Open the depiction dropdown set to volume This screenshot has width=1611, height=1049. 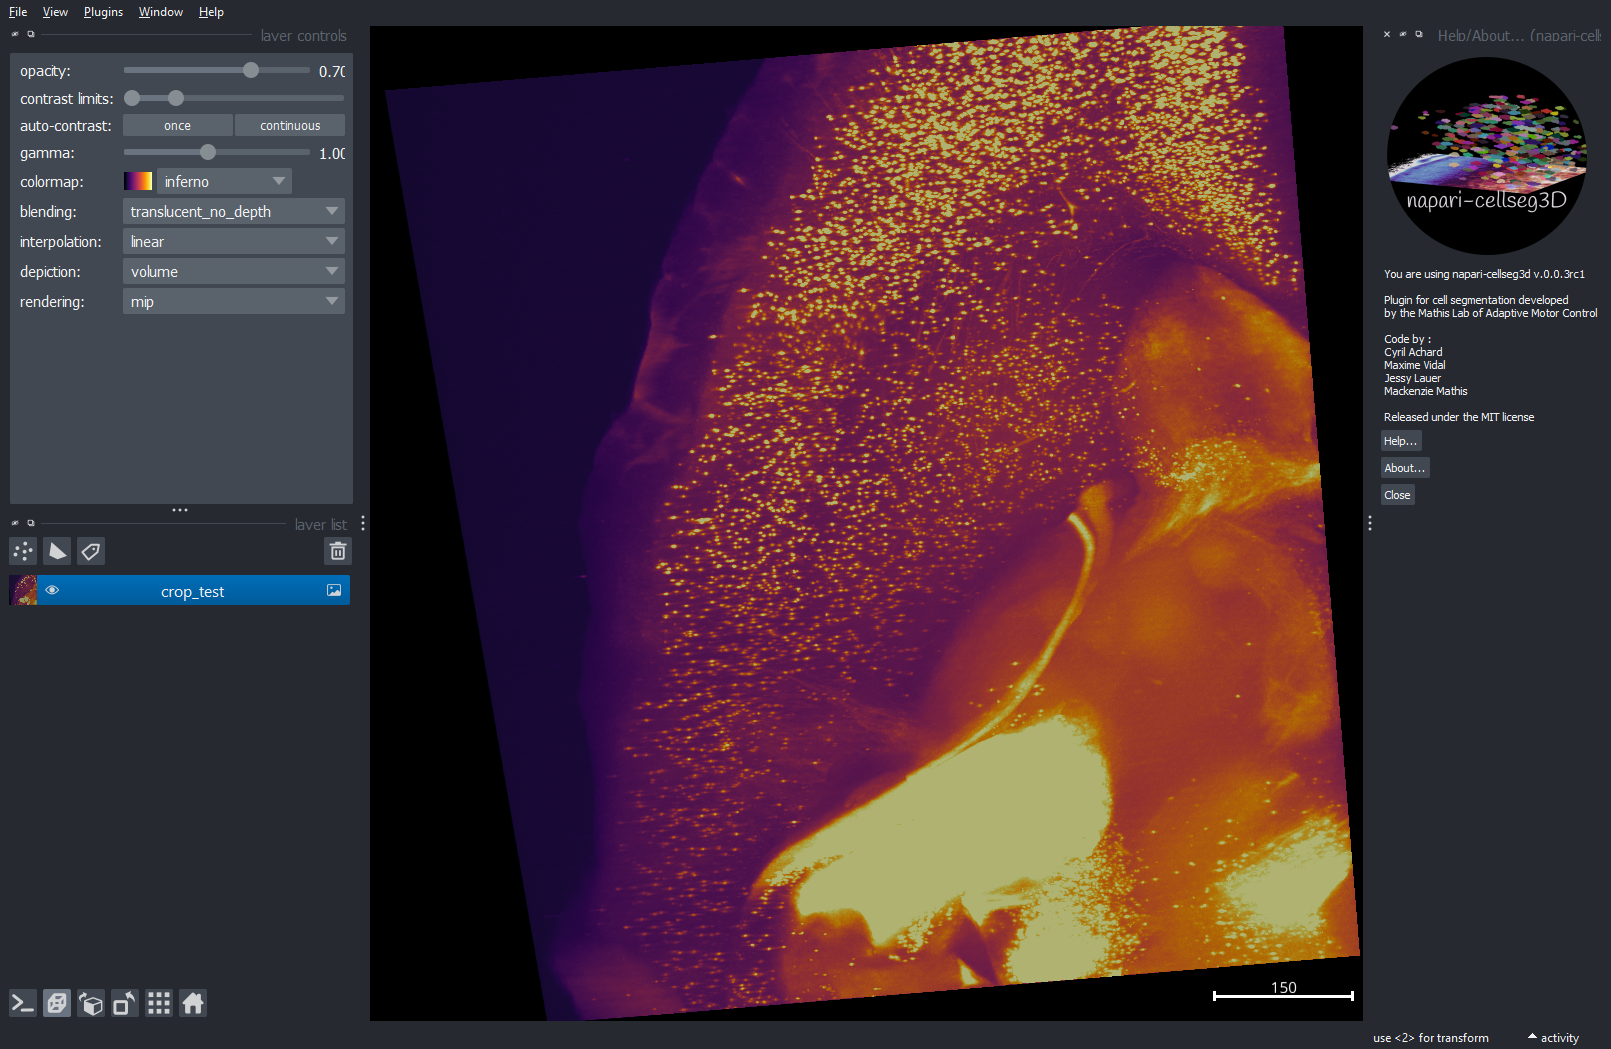(x=234, y=271)
